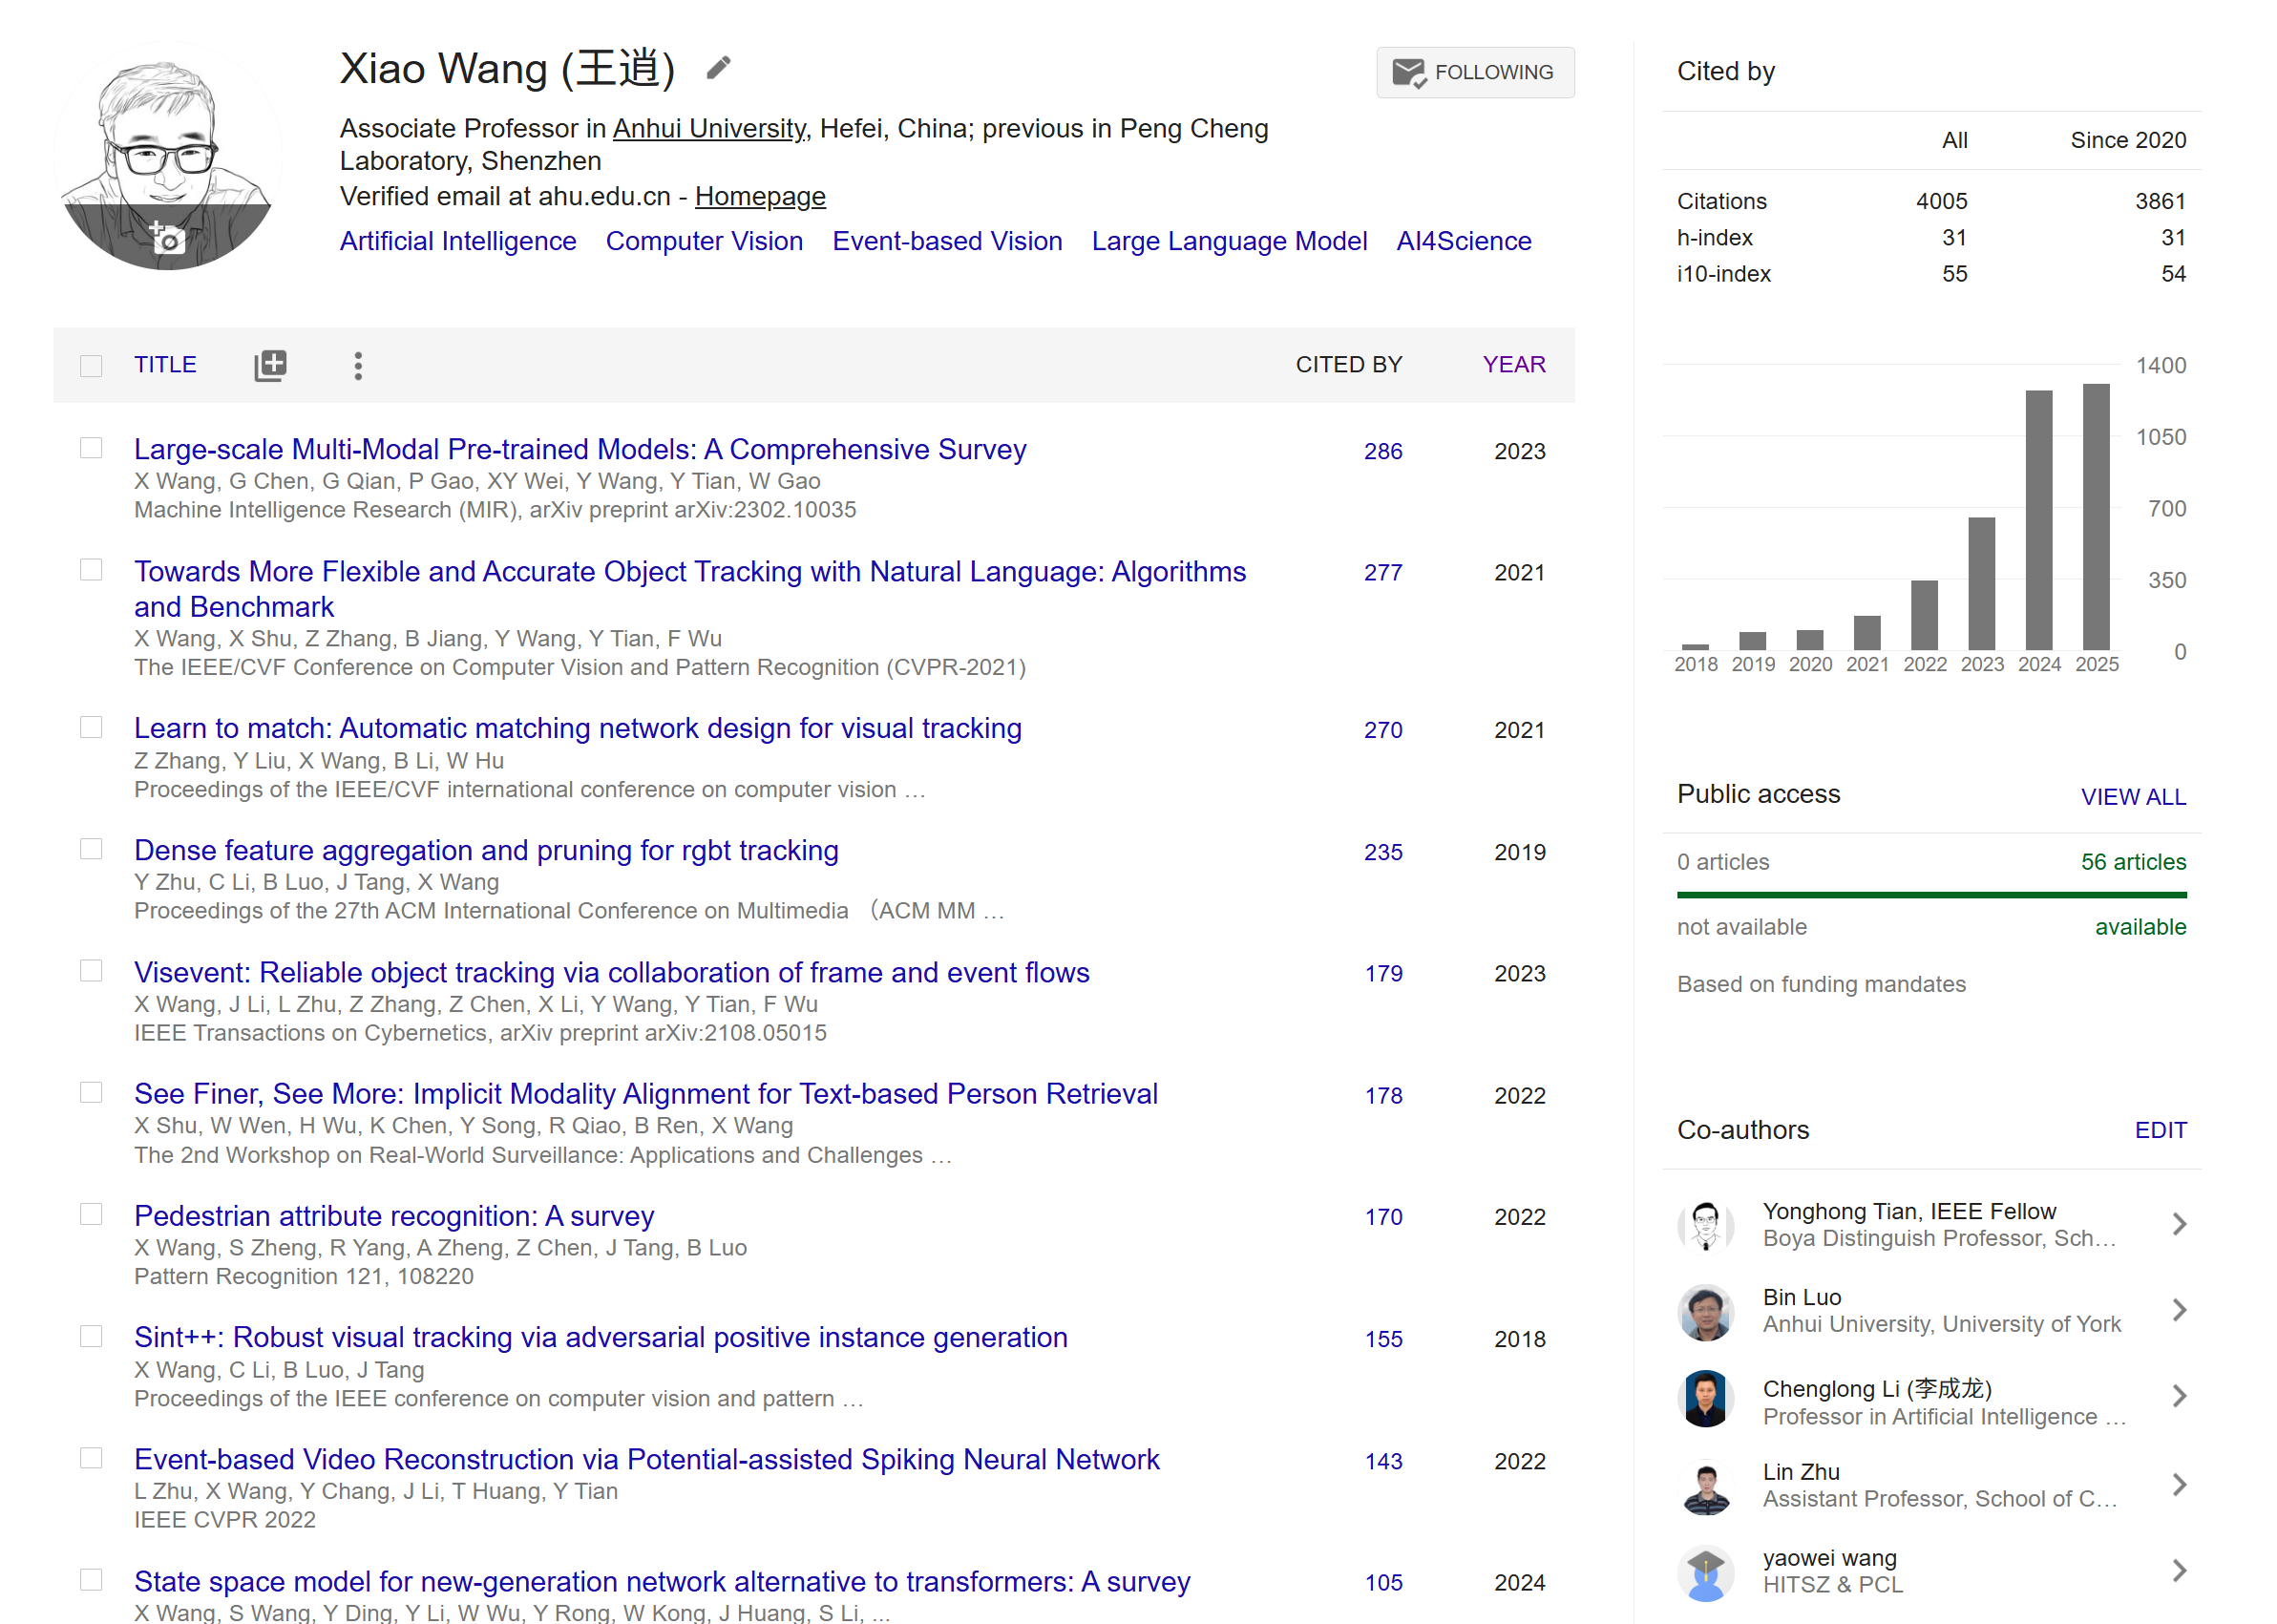Click the 2024 citations bar in chart
This screenshot has height=1624, width=2277.
pos(2038,520)
